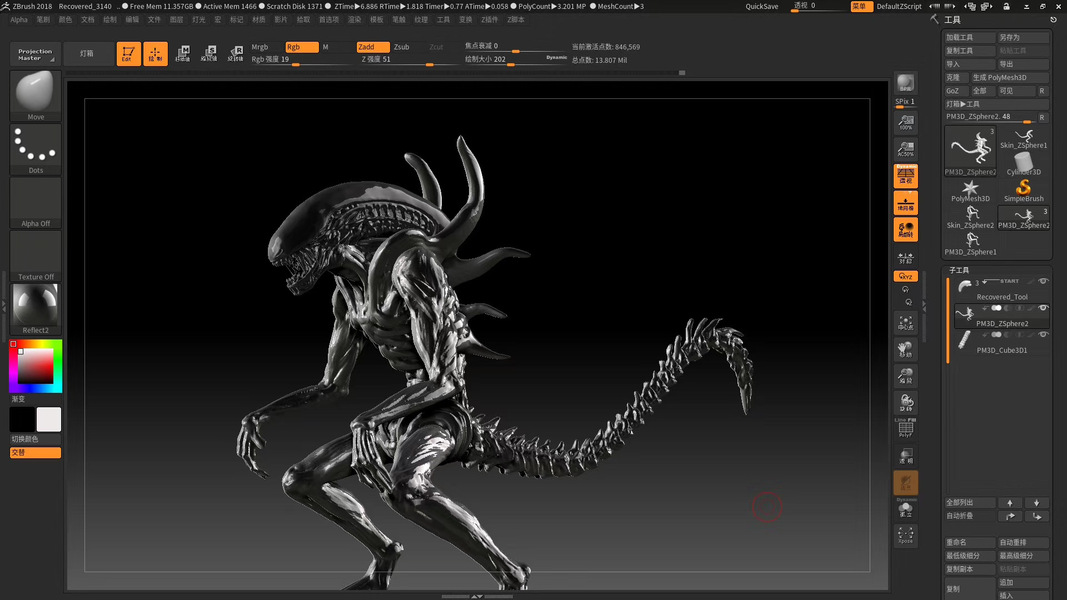Screen dimensions: 1067x600
Task: Select the SimpleBrush tool thumbnail
Action: click(x=1023, y=190)
